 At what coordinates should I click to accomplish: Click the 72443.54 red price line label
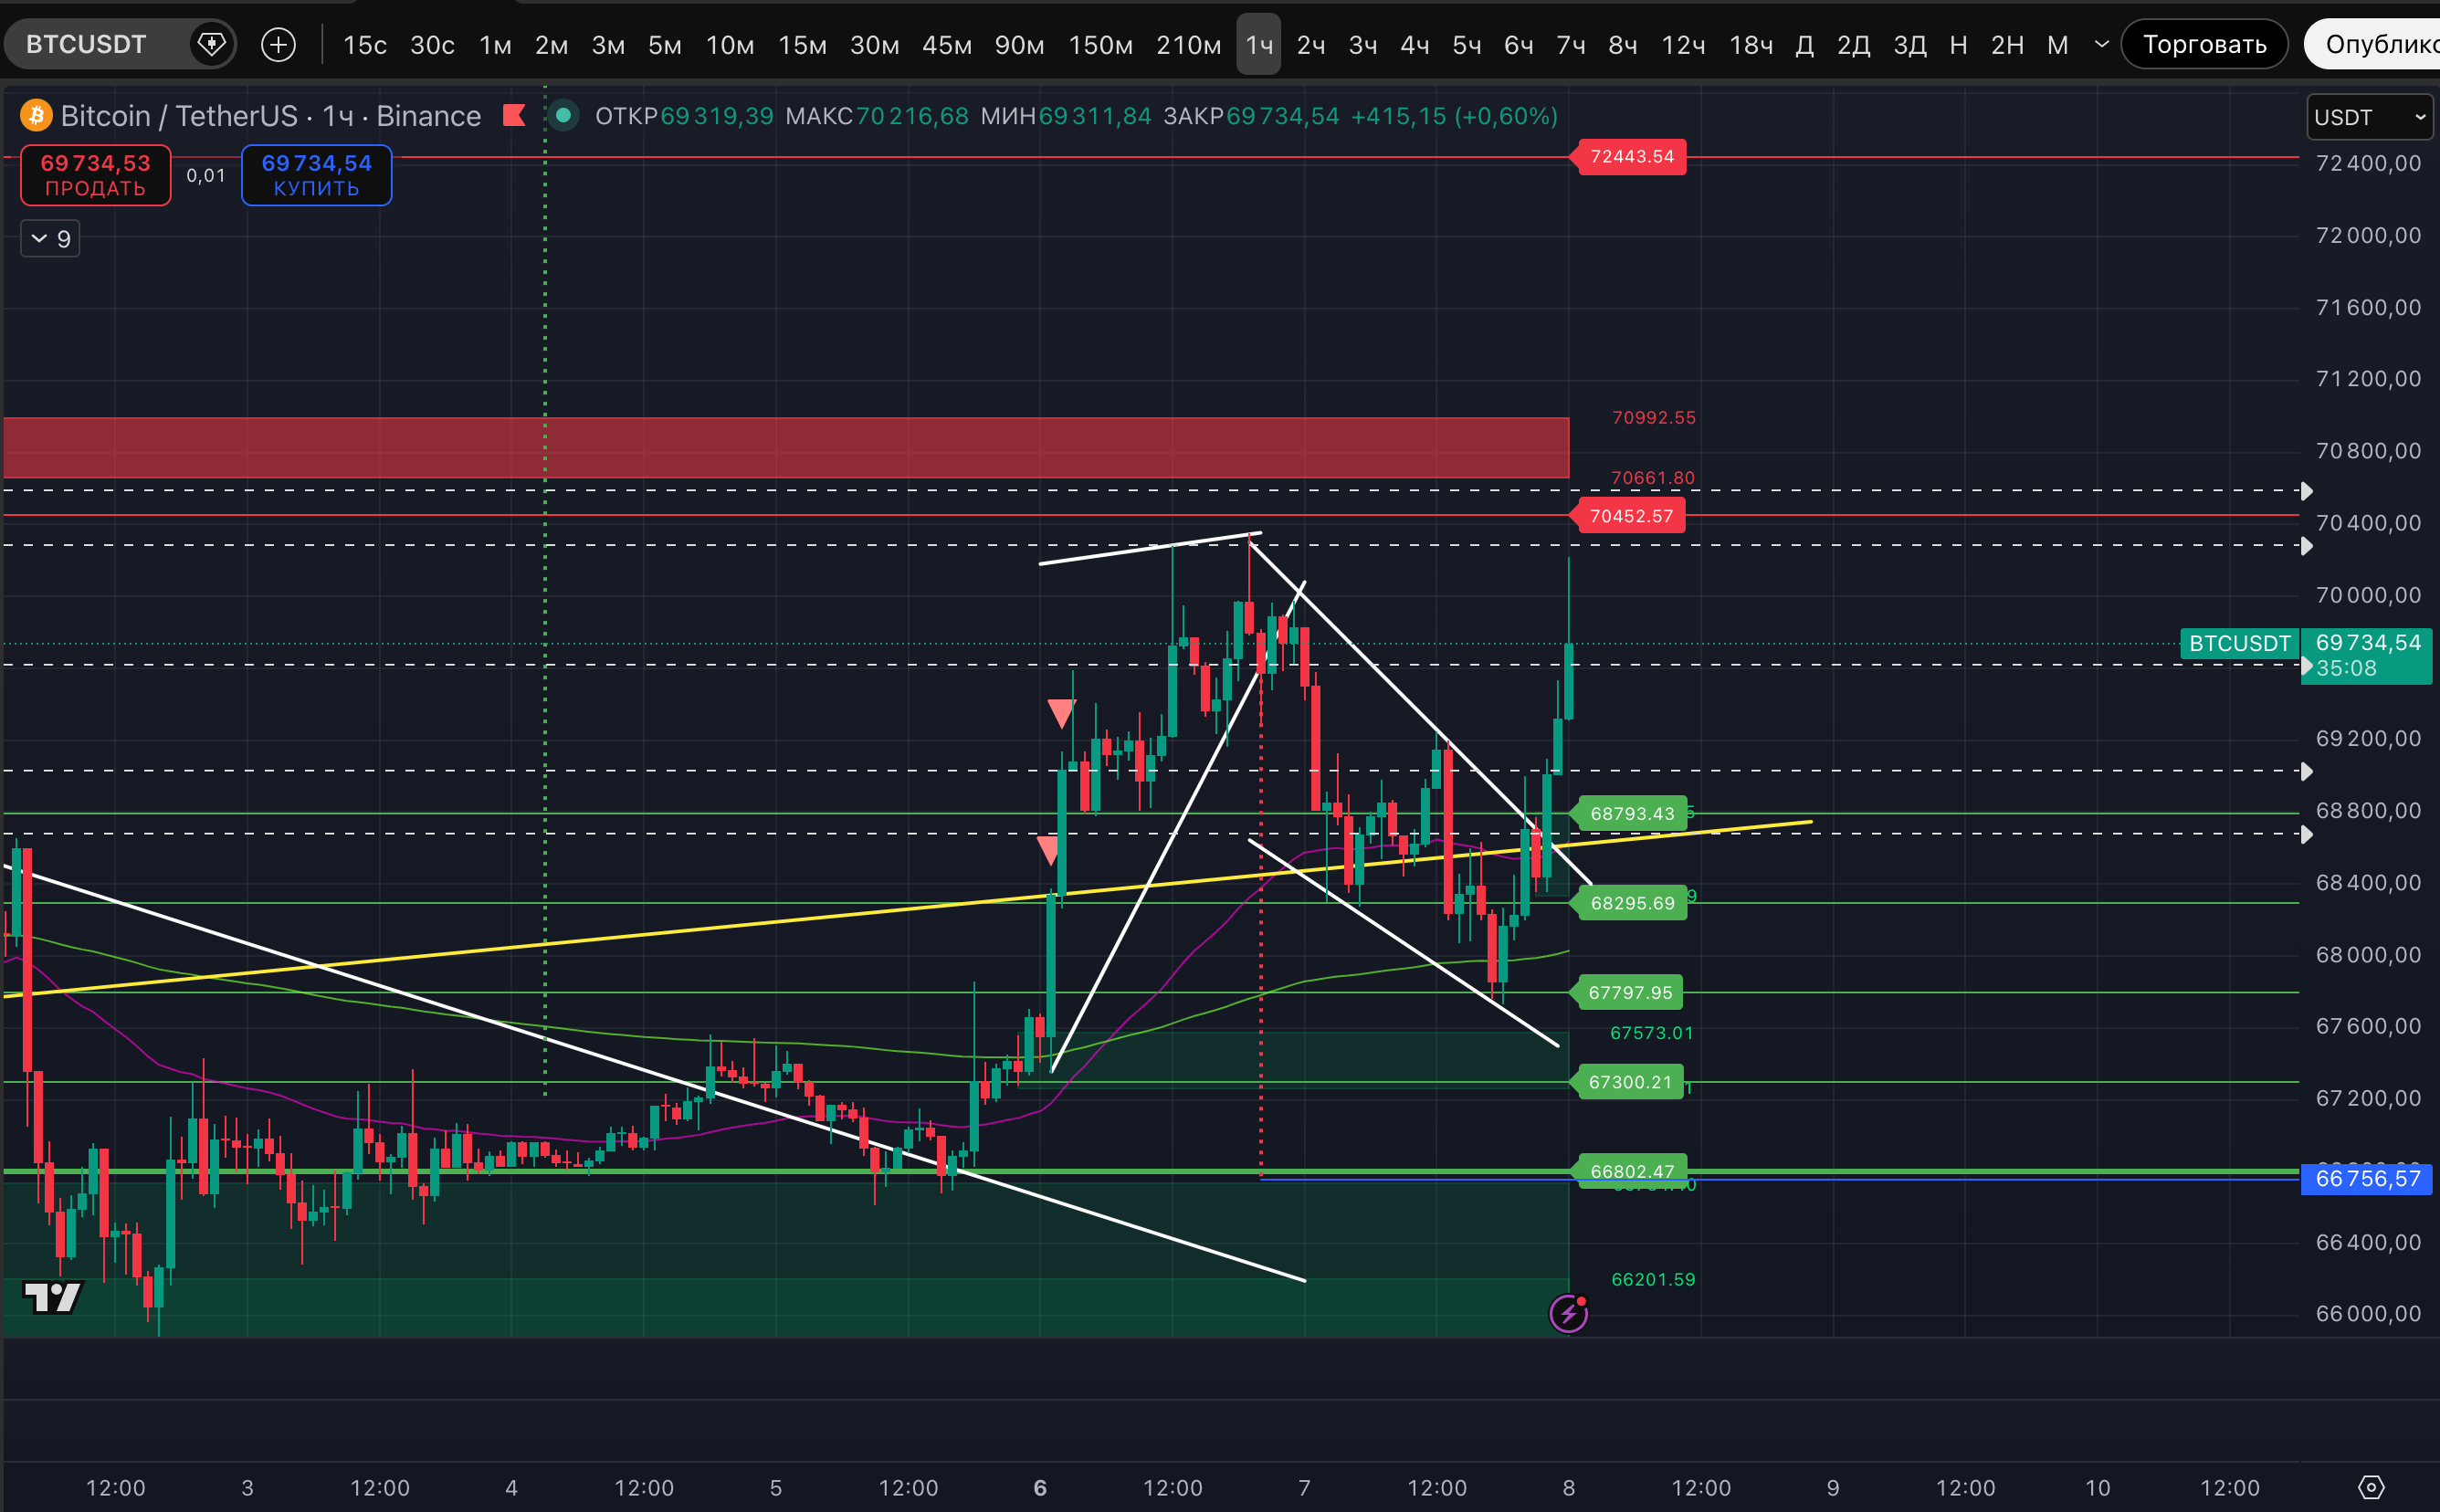[1631, 156]
